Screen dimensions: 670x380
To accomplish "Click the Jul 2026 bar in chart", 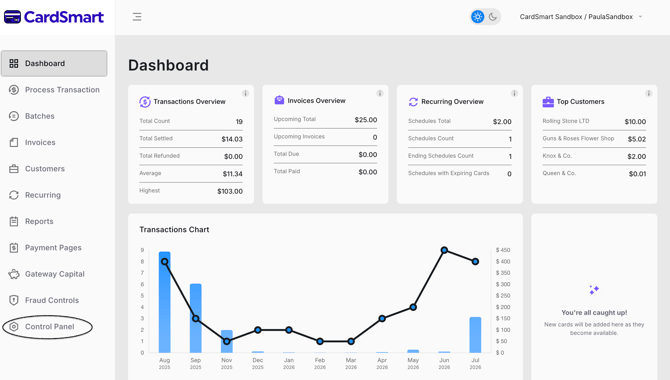I will click(475, 335).
